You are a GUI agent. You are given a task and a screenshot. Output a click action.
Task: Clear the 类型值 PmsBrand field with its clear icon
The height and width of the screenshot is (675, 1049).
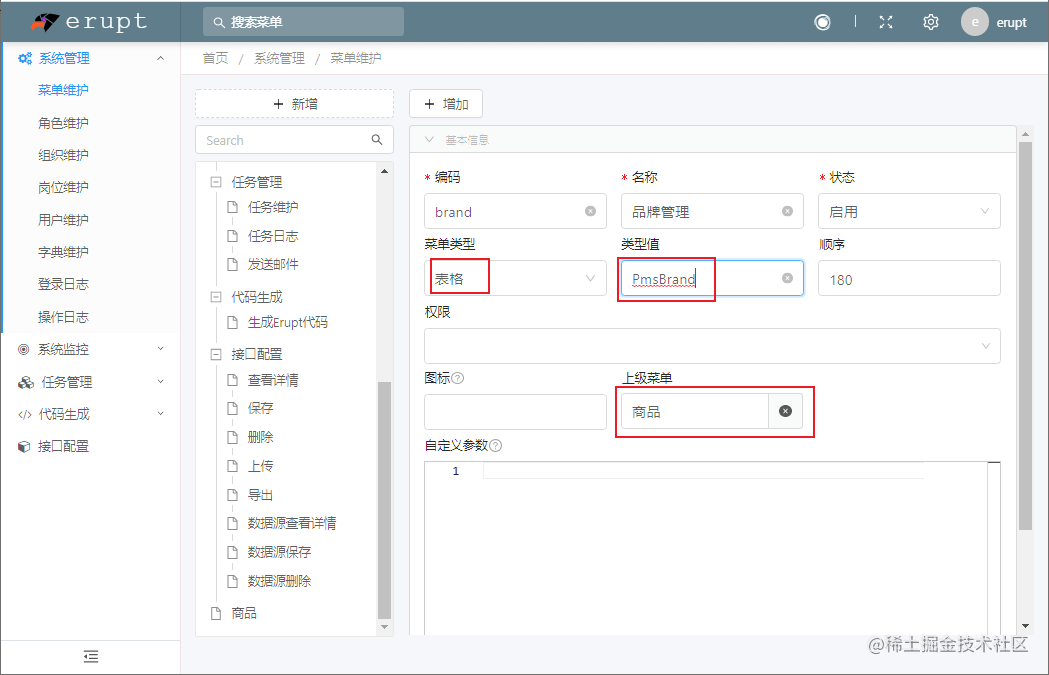tap(787, 278)
